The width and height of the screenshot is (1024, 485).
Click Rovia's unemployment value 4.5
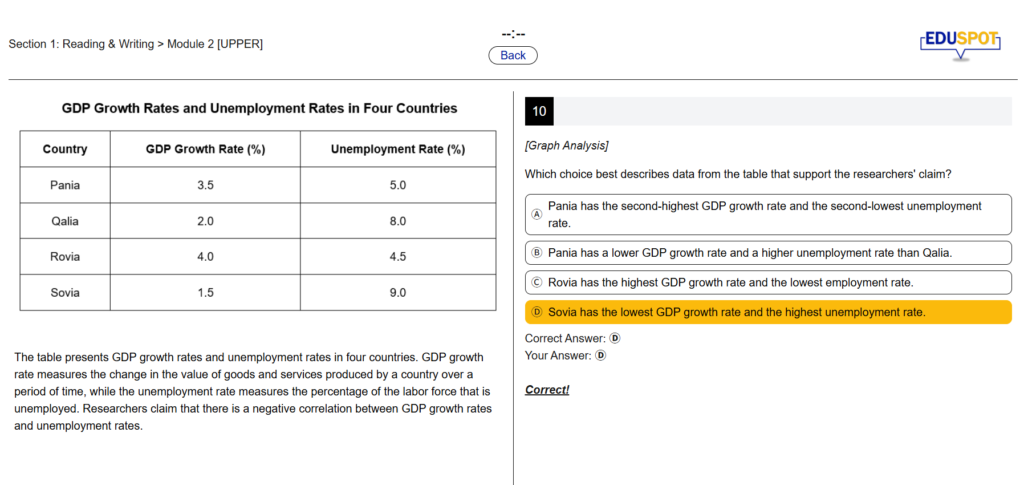(x=398, y=257)
